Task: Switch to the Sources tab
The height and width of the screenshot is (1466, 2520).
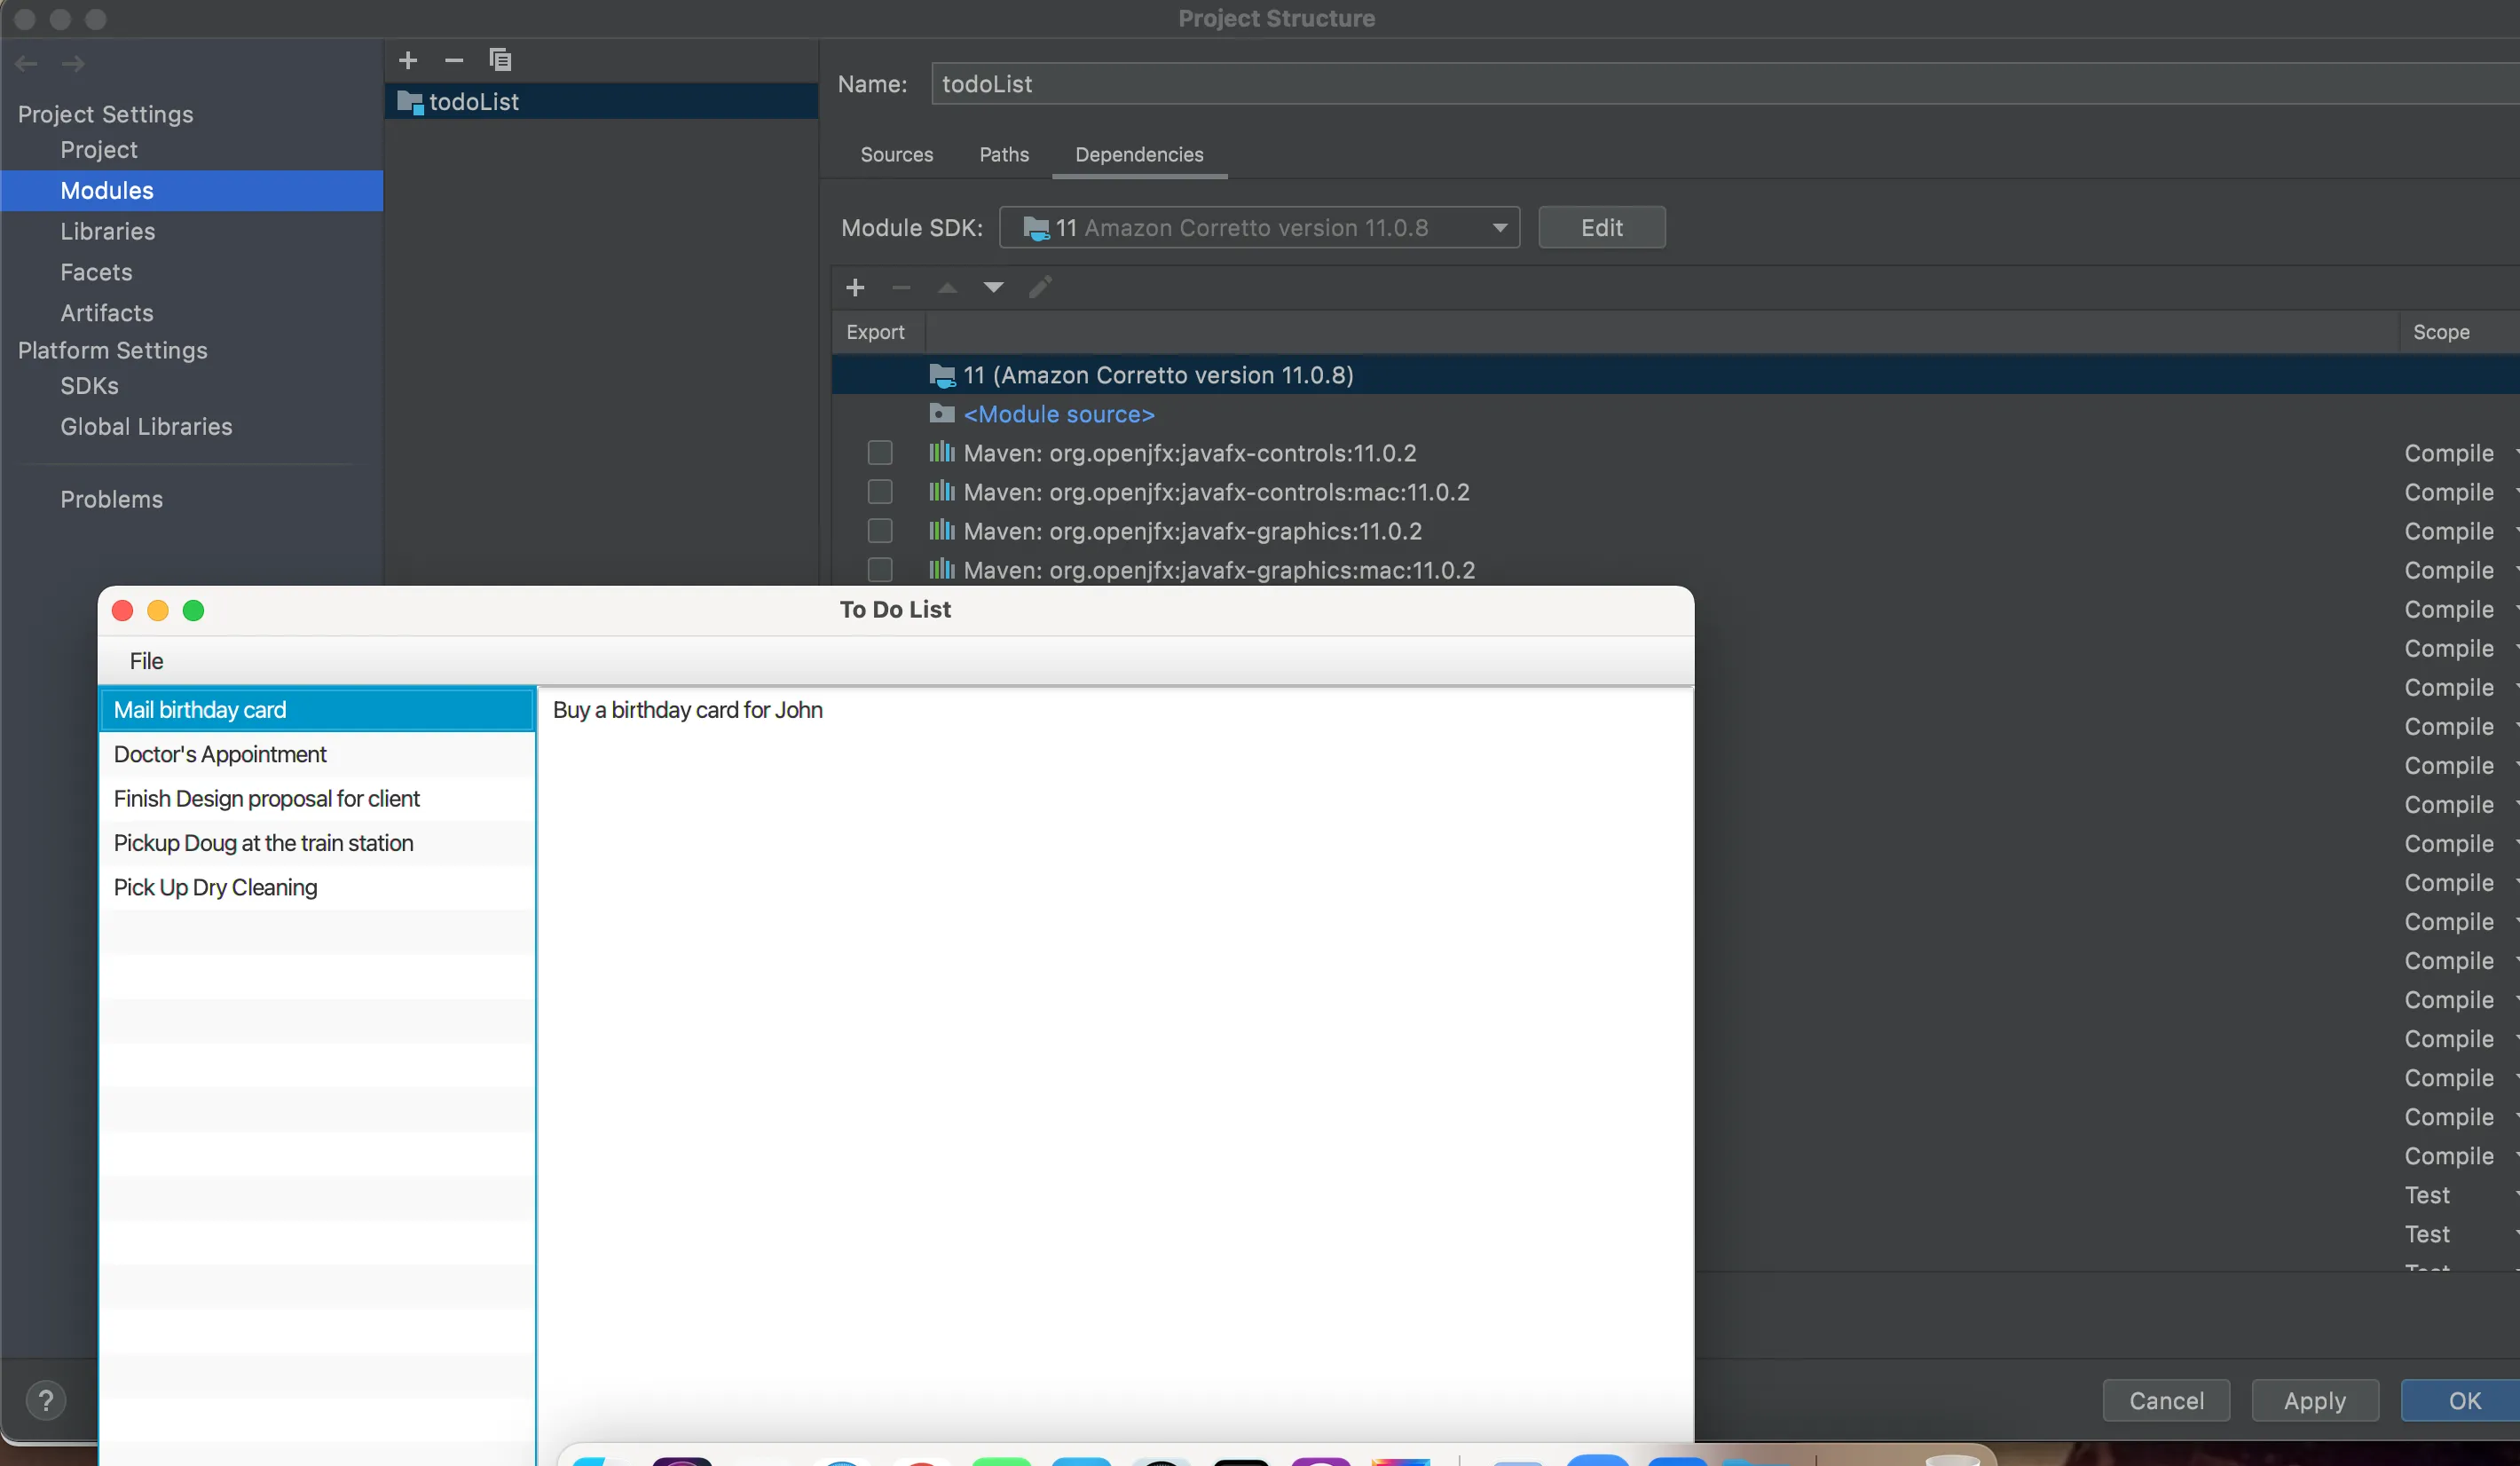Action: pyautogui.click(x=896, y=155)
